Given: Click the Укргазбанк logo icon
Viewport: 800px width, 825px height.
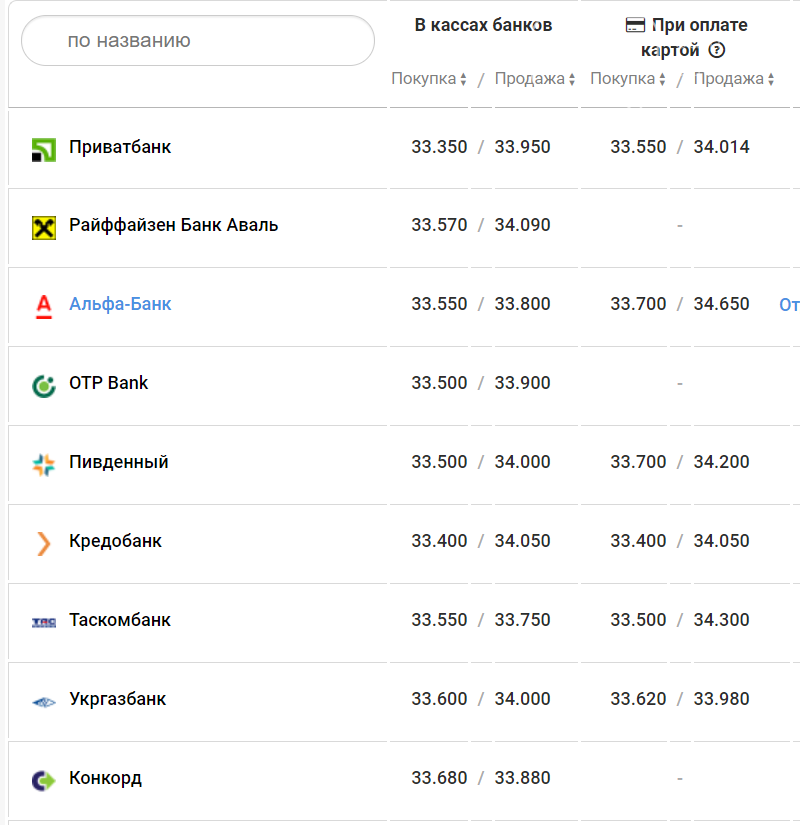Looking at the screenshot, I should tap(44, 702).
